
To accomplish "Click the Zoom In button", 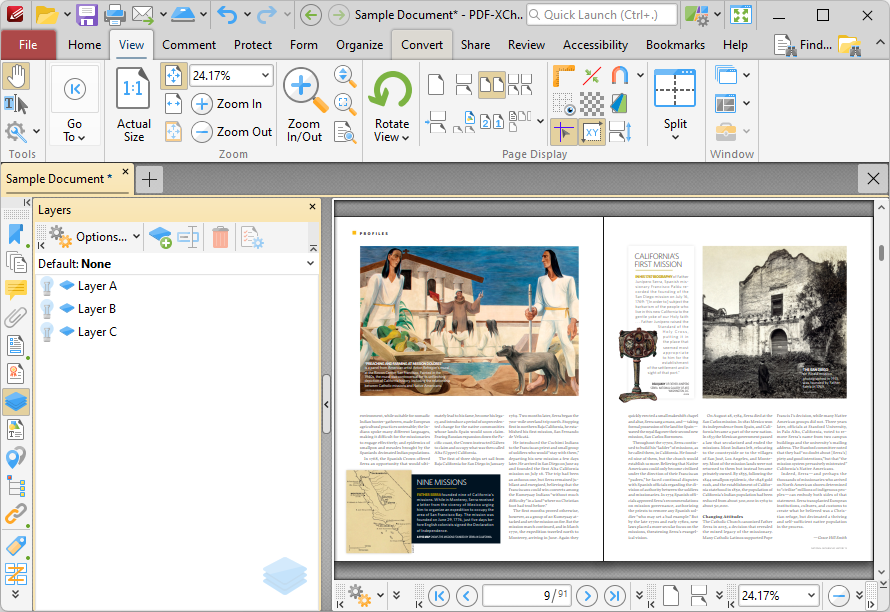I will (x=227, y=104).
